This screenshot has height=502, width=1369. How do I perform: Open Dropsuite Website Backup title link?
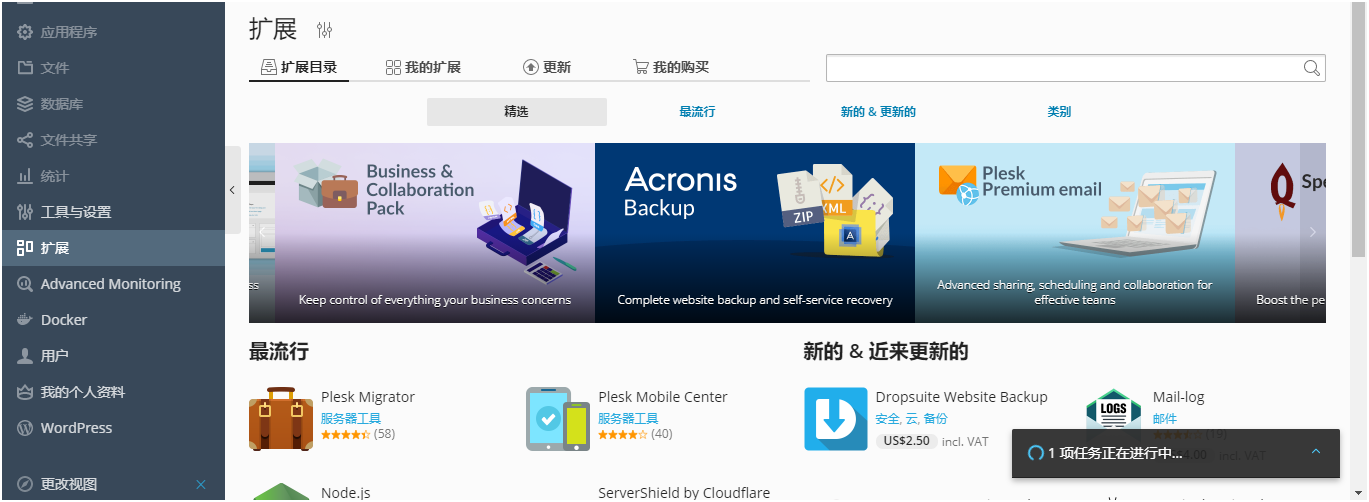coord(961,397)
